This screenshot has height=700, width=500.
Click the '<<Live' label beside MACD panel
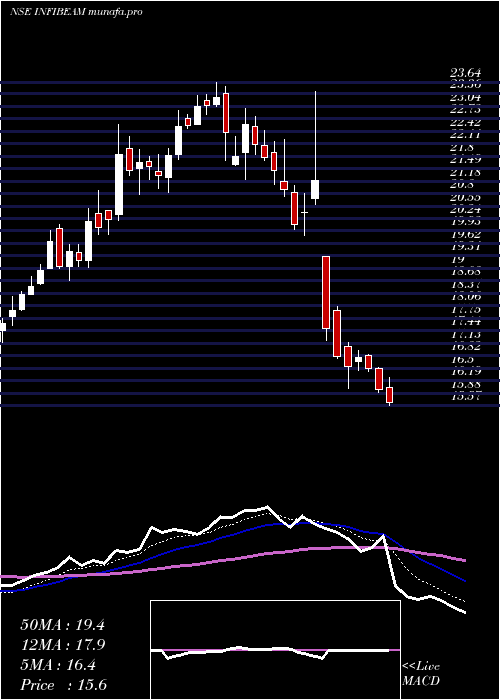click(421, 667)
